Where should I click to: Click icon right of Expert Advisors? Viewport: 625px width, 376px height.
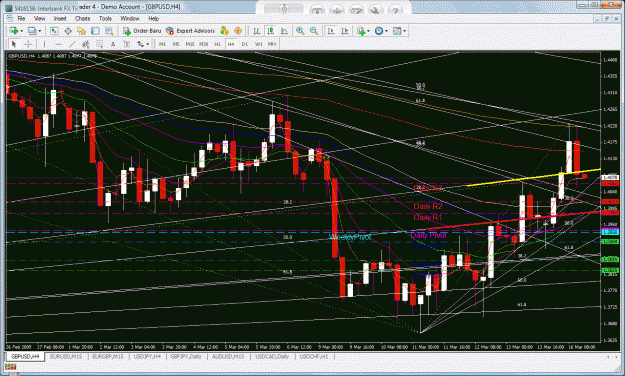coord(224,31)
